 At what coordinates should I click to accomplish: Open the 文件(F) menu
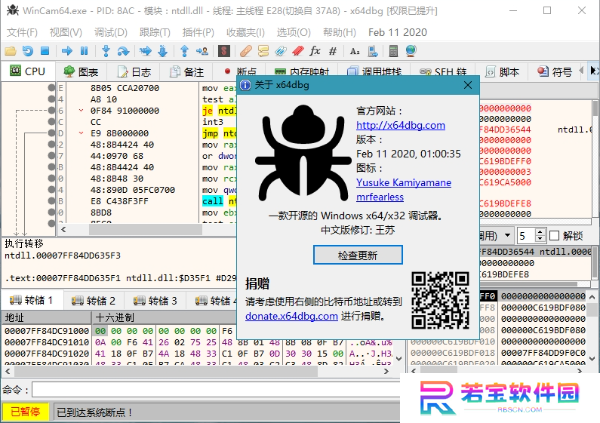click(22, 33)
